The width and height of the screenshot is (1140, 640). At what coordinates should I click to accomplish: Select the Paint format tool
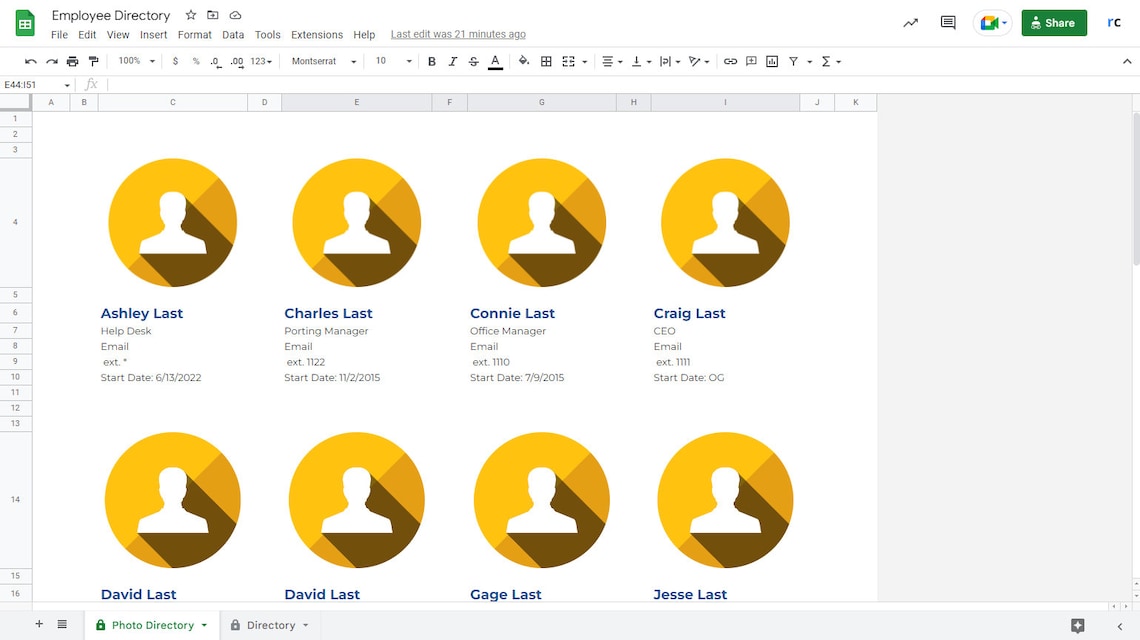(93, 62)
